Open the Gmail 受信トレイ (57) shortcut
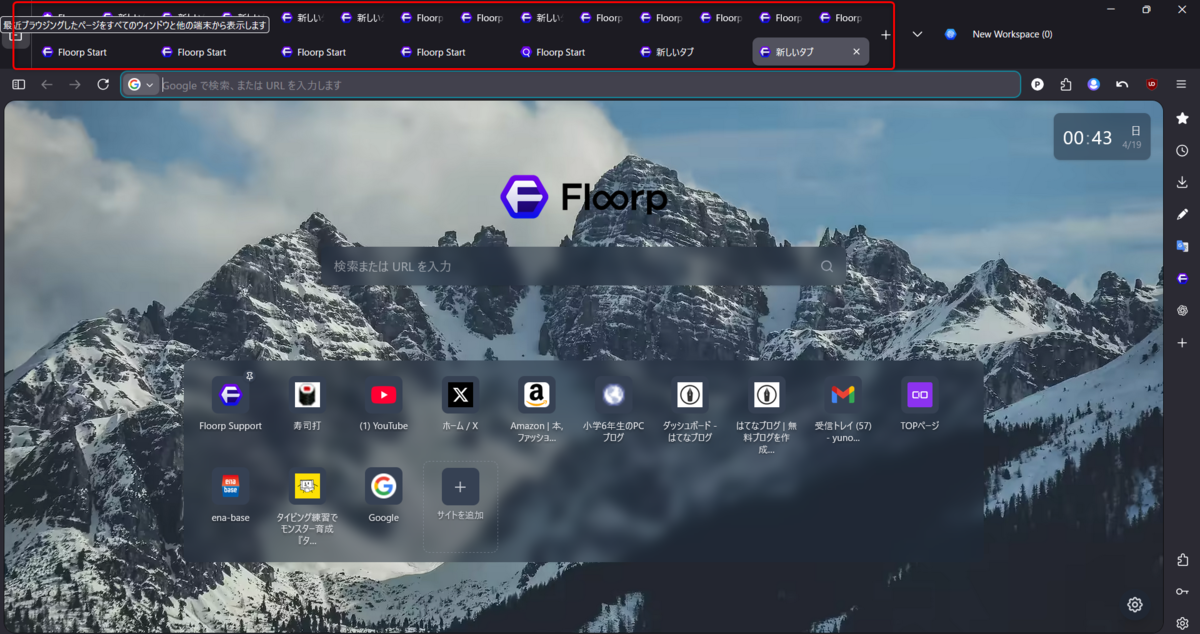This screenshot has width=1200, height=634. [x=843, y=408]
